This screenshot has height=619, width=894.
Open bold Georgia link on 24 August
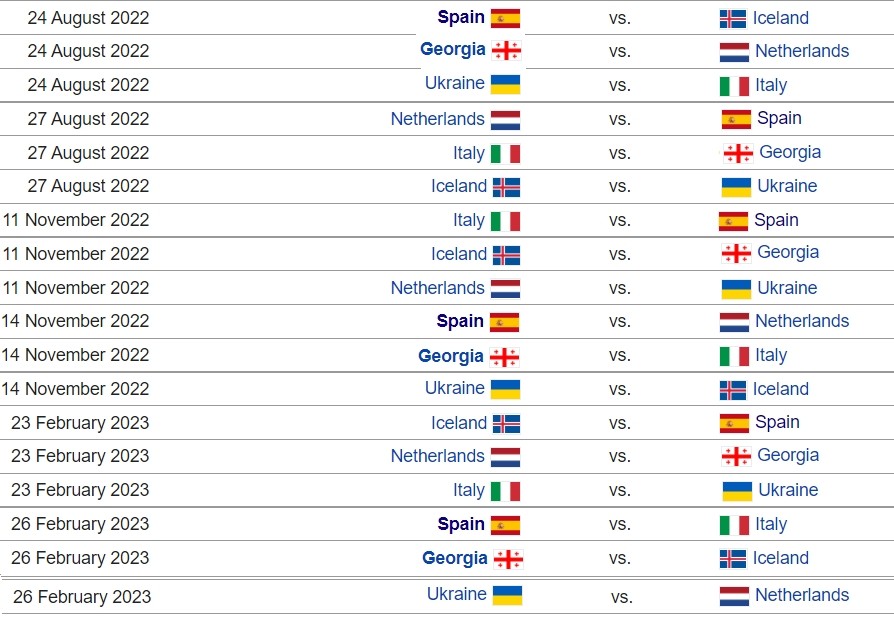click(x=453, y=49)
